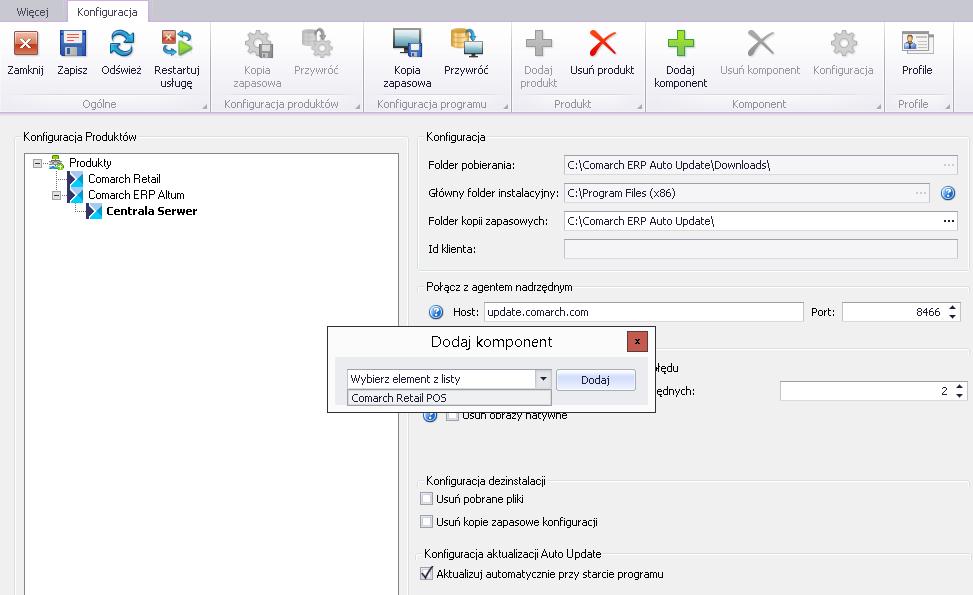Screen dimensions: 973x595
Task: Open the Komponent Konfiguracja gear icon
Action: [x=843, y=43]
